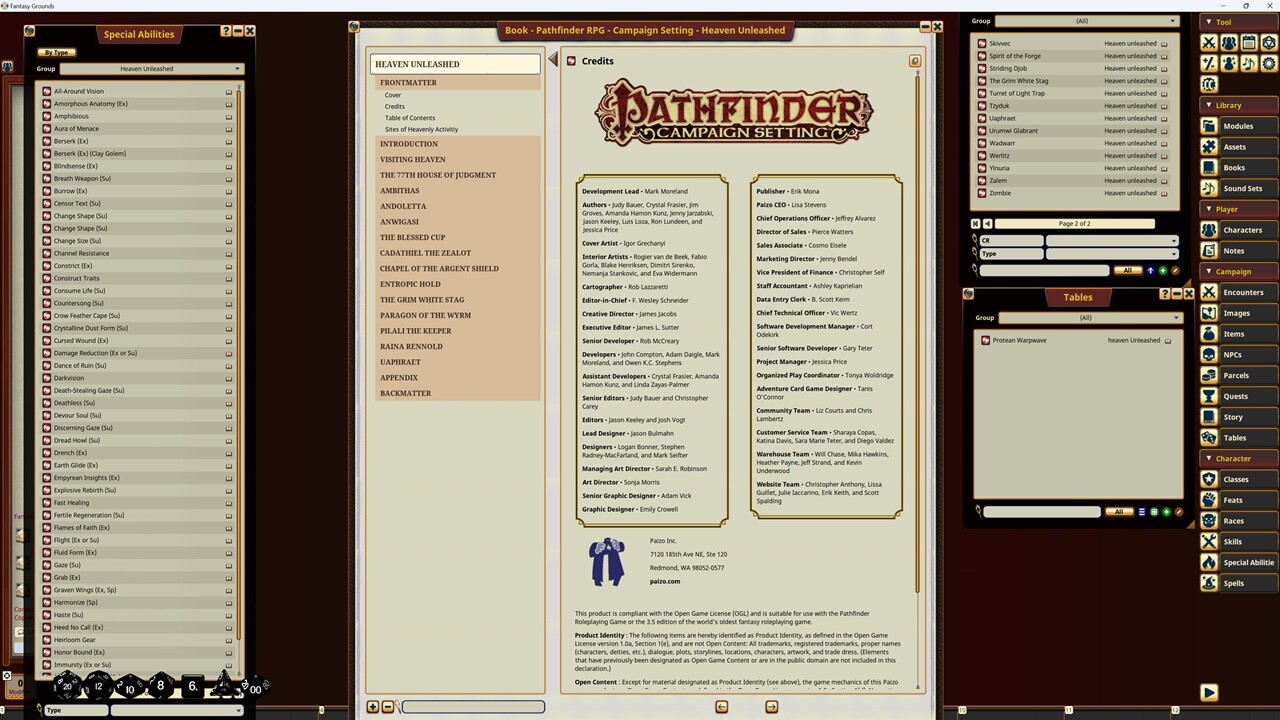Click the "All" filter button in the NPC panel
The image size is (1280, 720).
point(1128,270)
